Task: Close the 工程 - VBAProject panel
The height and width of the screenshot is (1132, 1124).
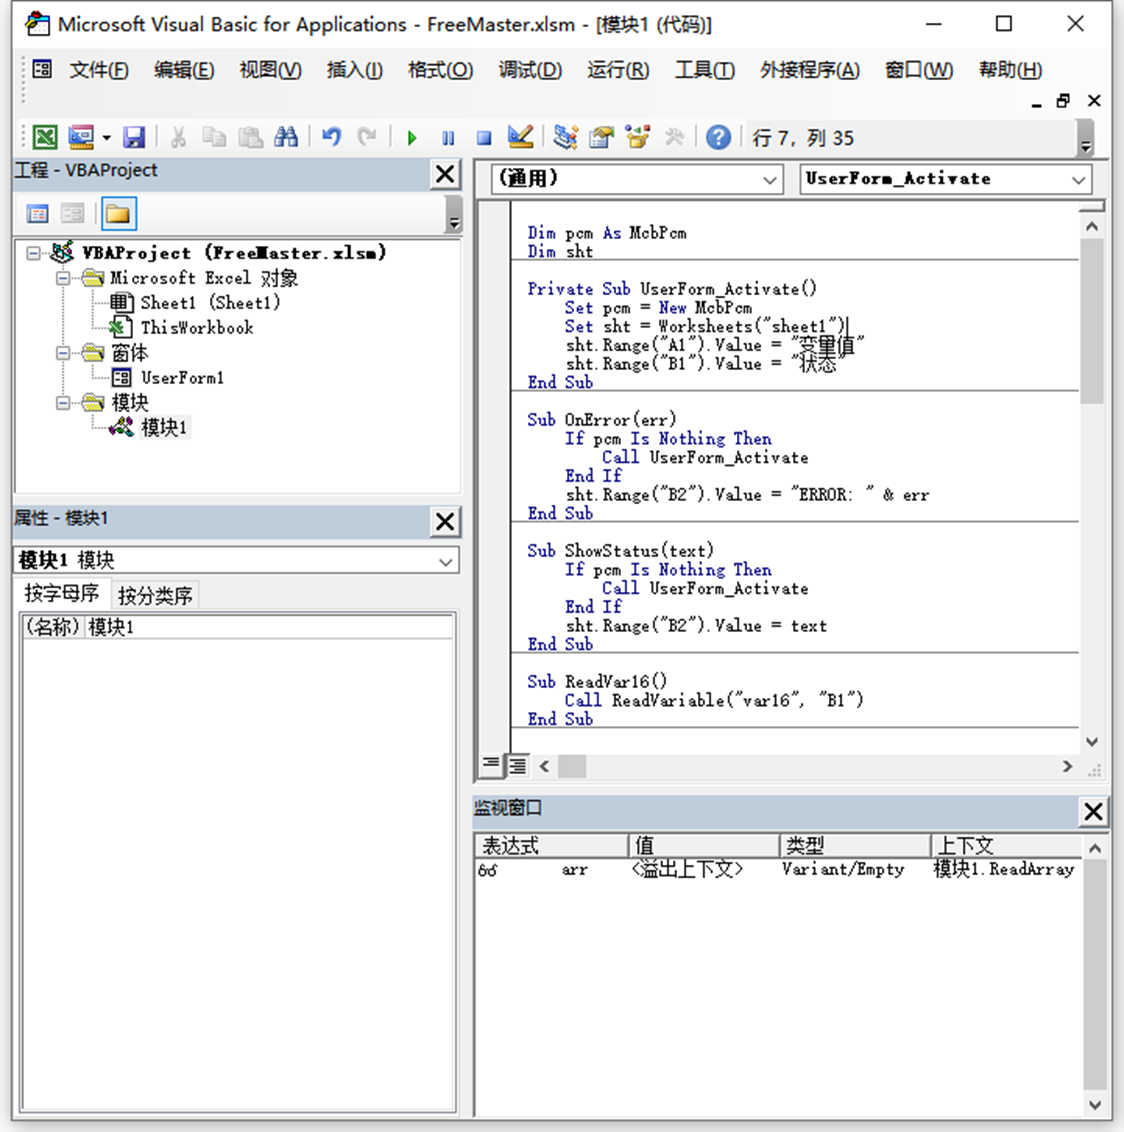Action: click(445, 174)
